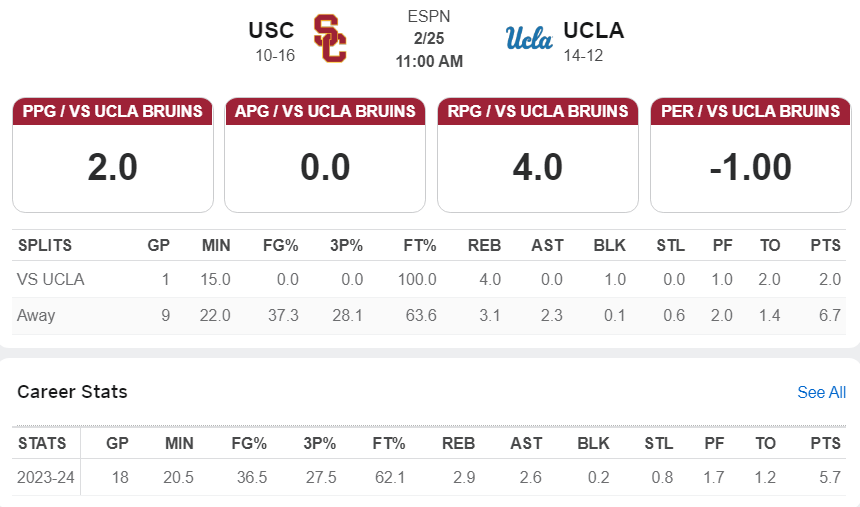Click the SPLITS column header
The width and height of the screenshot is (860, 507).
click(45, 245)
